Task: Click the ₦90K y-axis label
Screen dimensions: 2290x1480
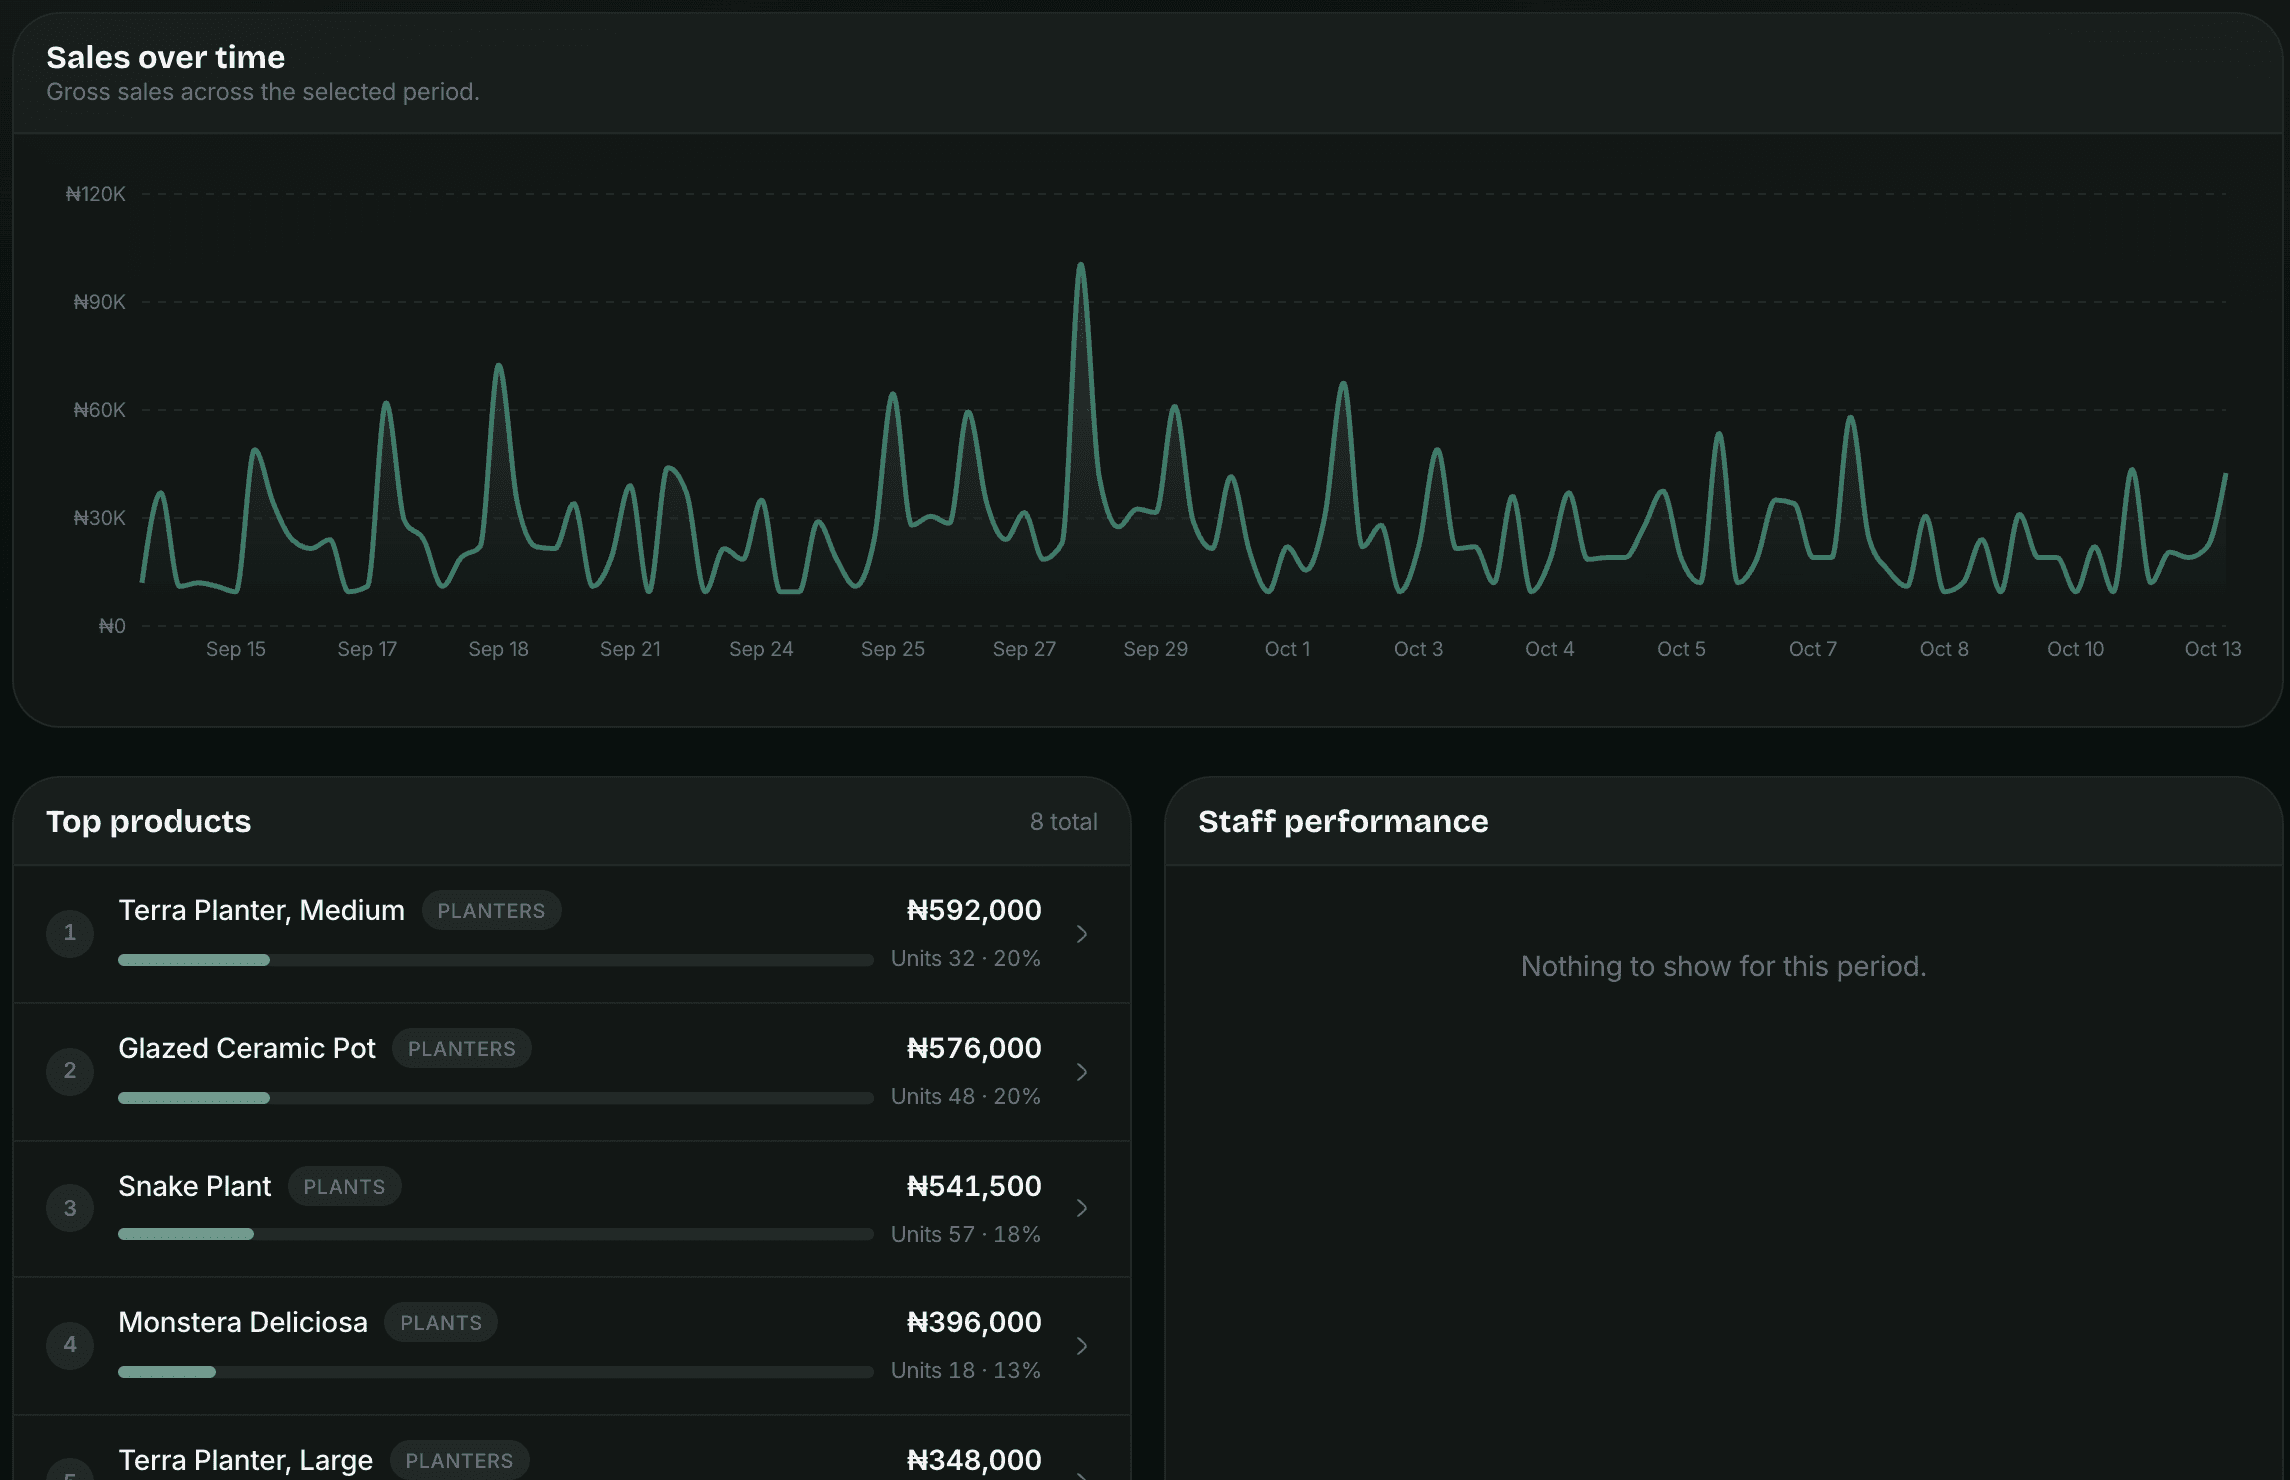Action: pos(99,302)
